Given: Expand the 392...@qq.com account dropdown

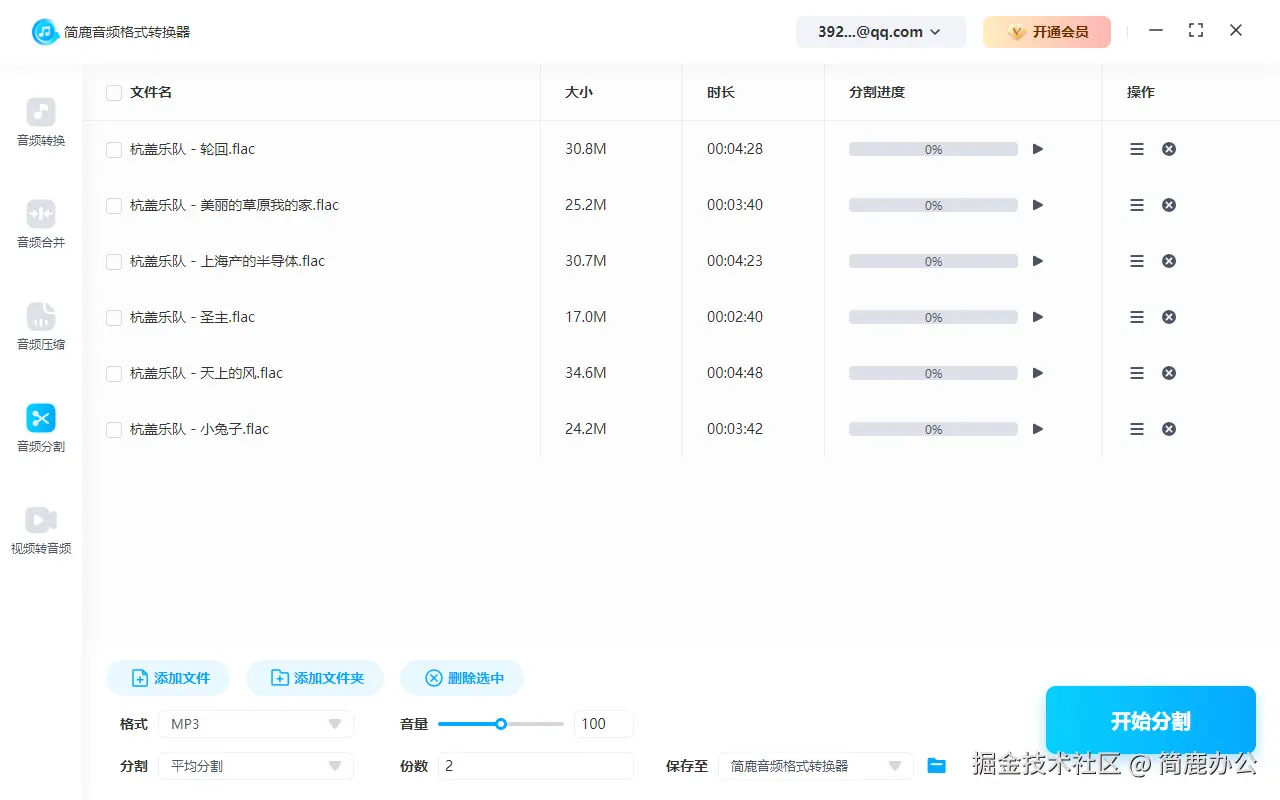Looking at the screenshot, I should pyautogui.click(x=881, y=32).
